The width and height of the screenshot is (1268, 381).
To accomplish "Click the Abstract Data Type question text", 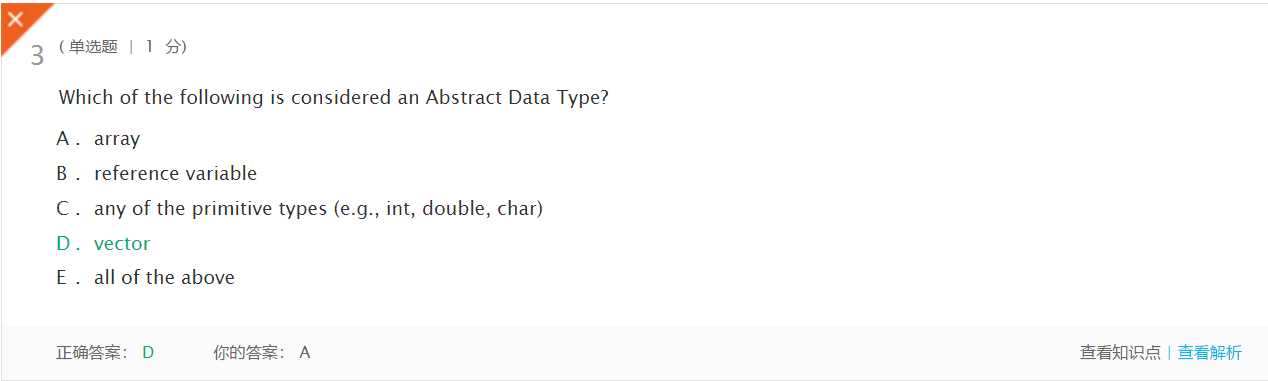I will point(334,98).
